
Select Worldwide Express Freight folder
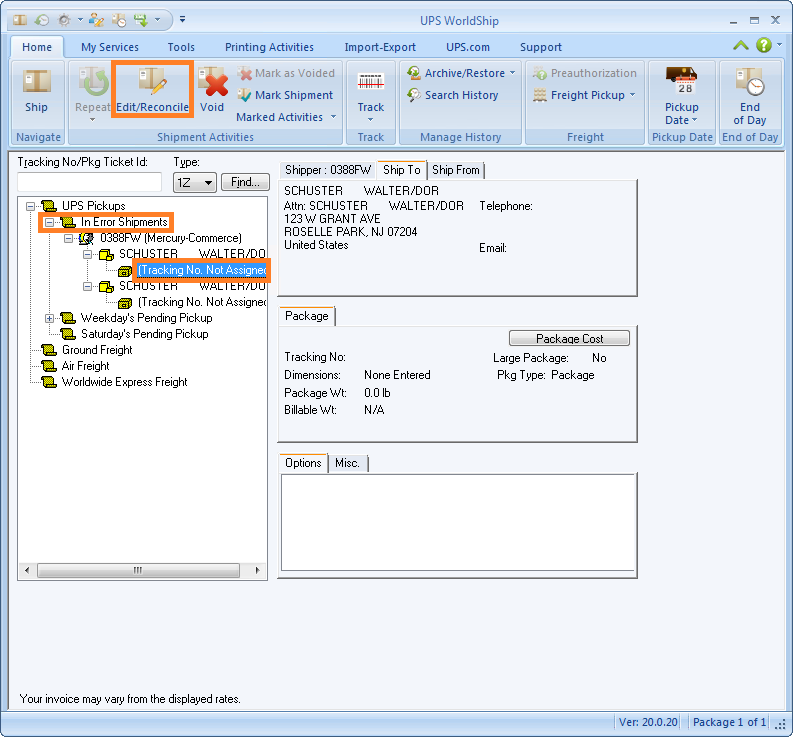click(x=124, y=382)
